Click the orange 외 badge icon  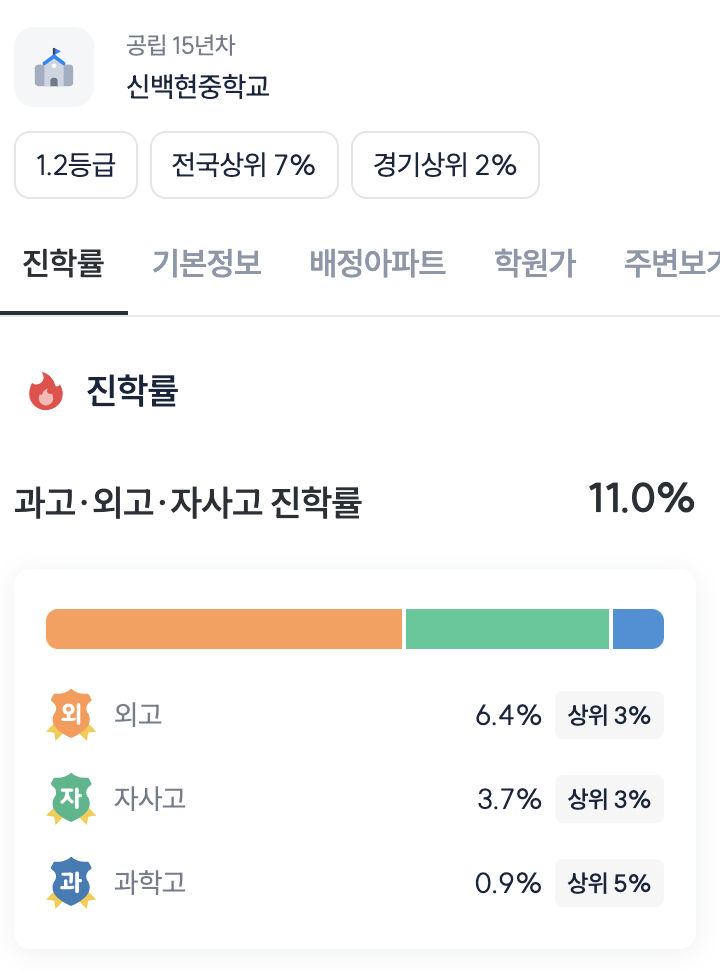click(71, 715)
